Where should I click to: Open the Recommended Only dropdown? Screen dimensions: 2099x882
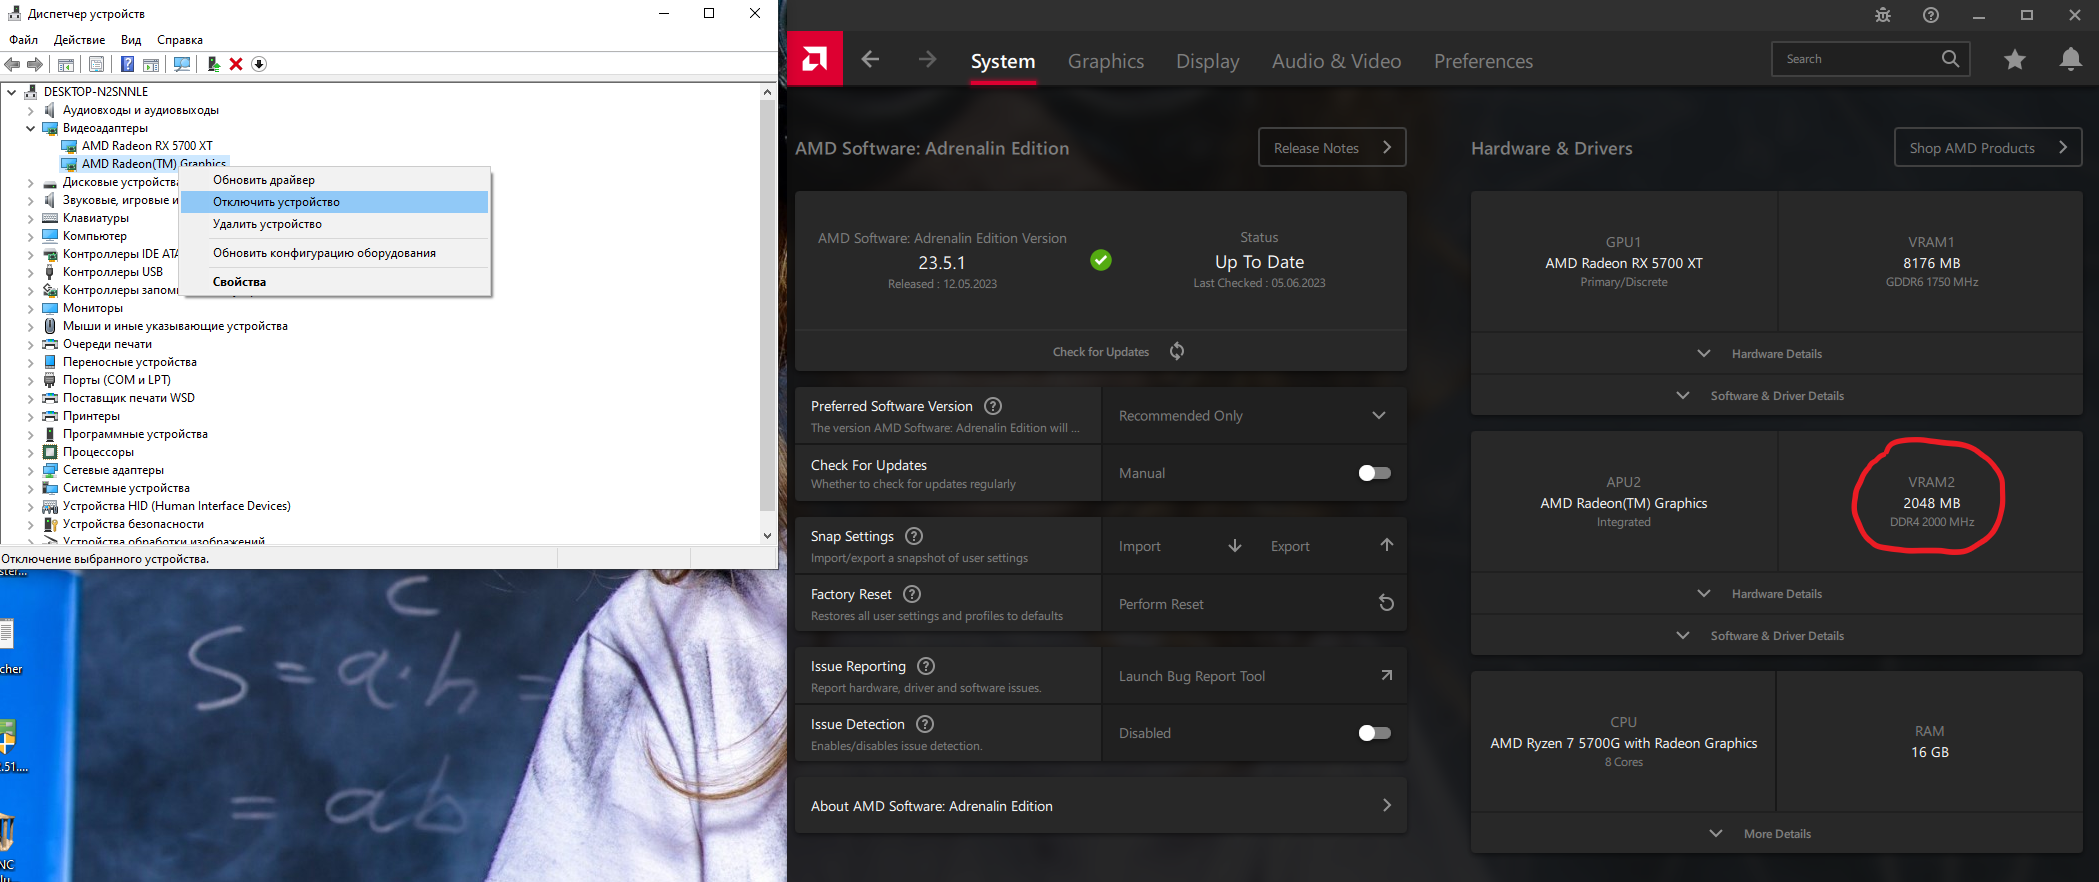[1254, 416]
